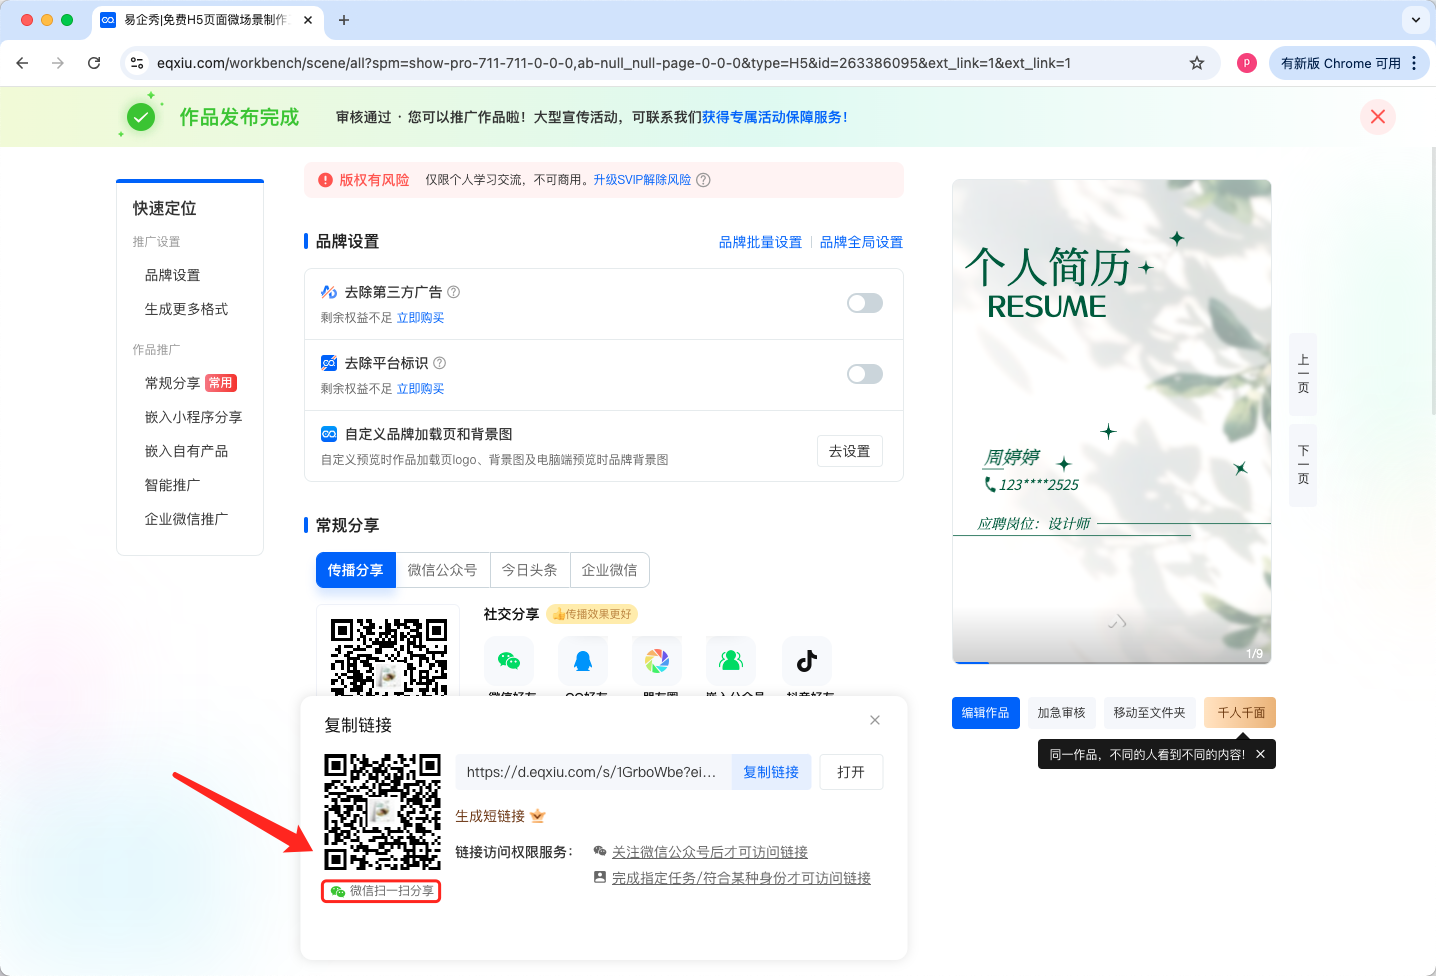
Task: View site information icon in address bar
Action: tap(137, 63)
